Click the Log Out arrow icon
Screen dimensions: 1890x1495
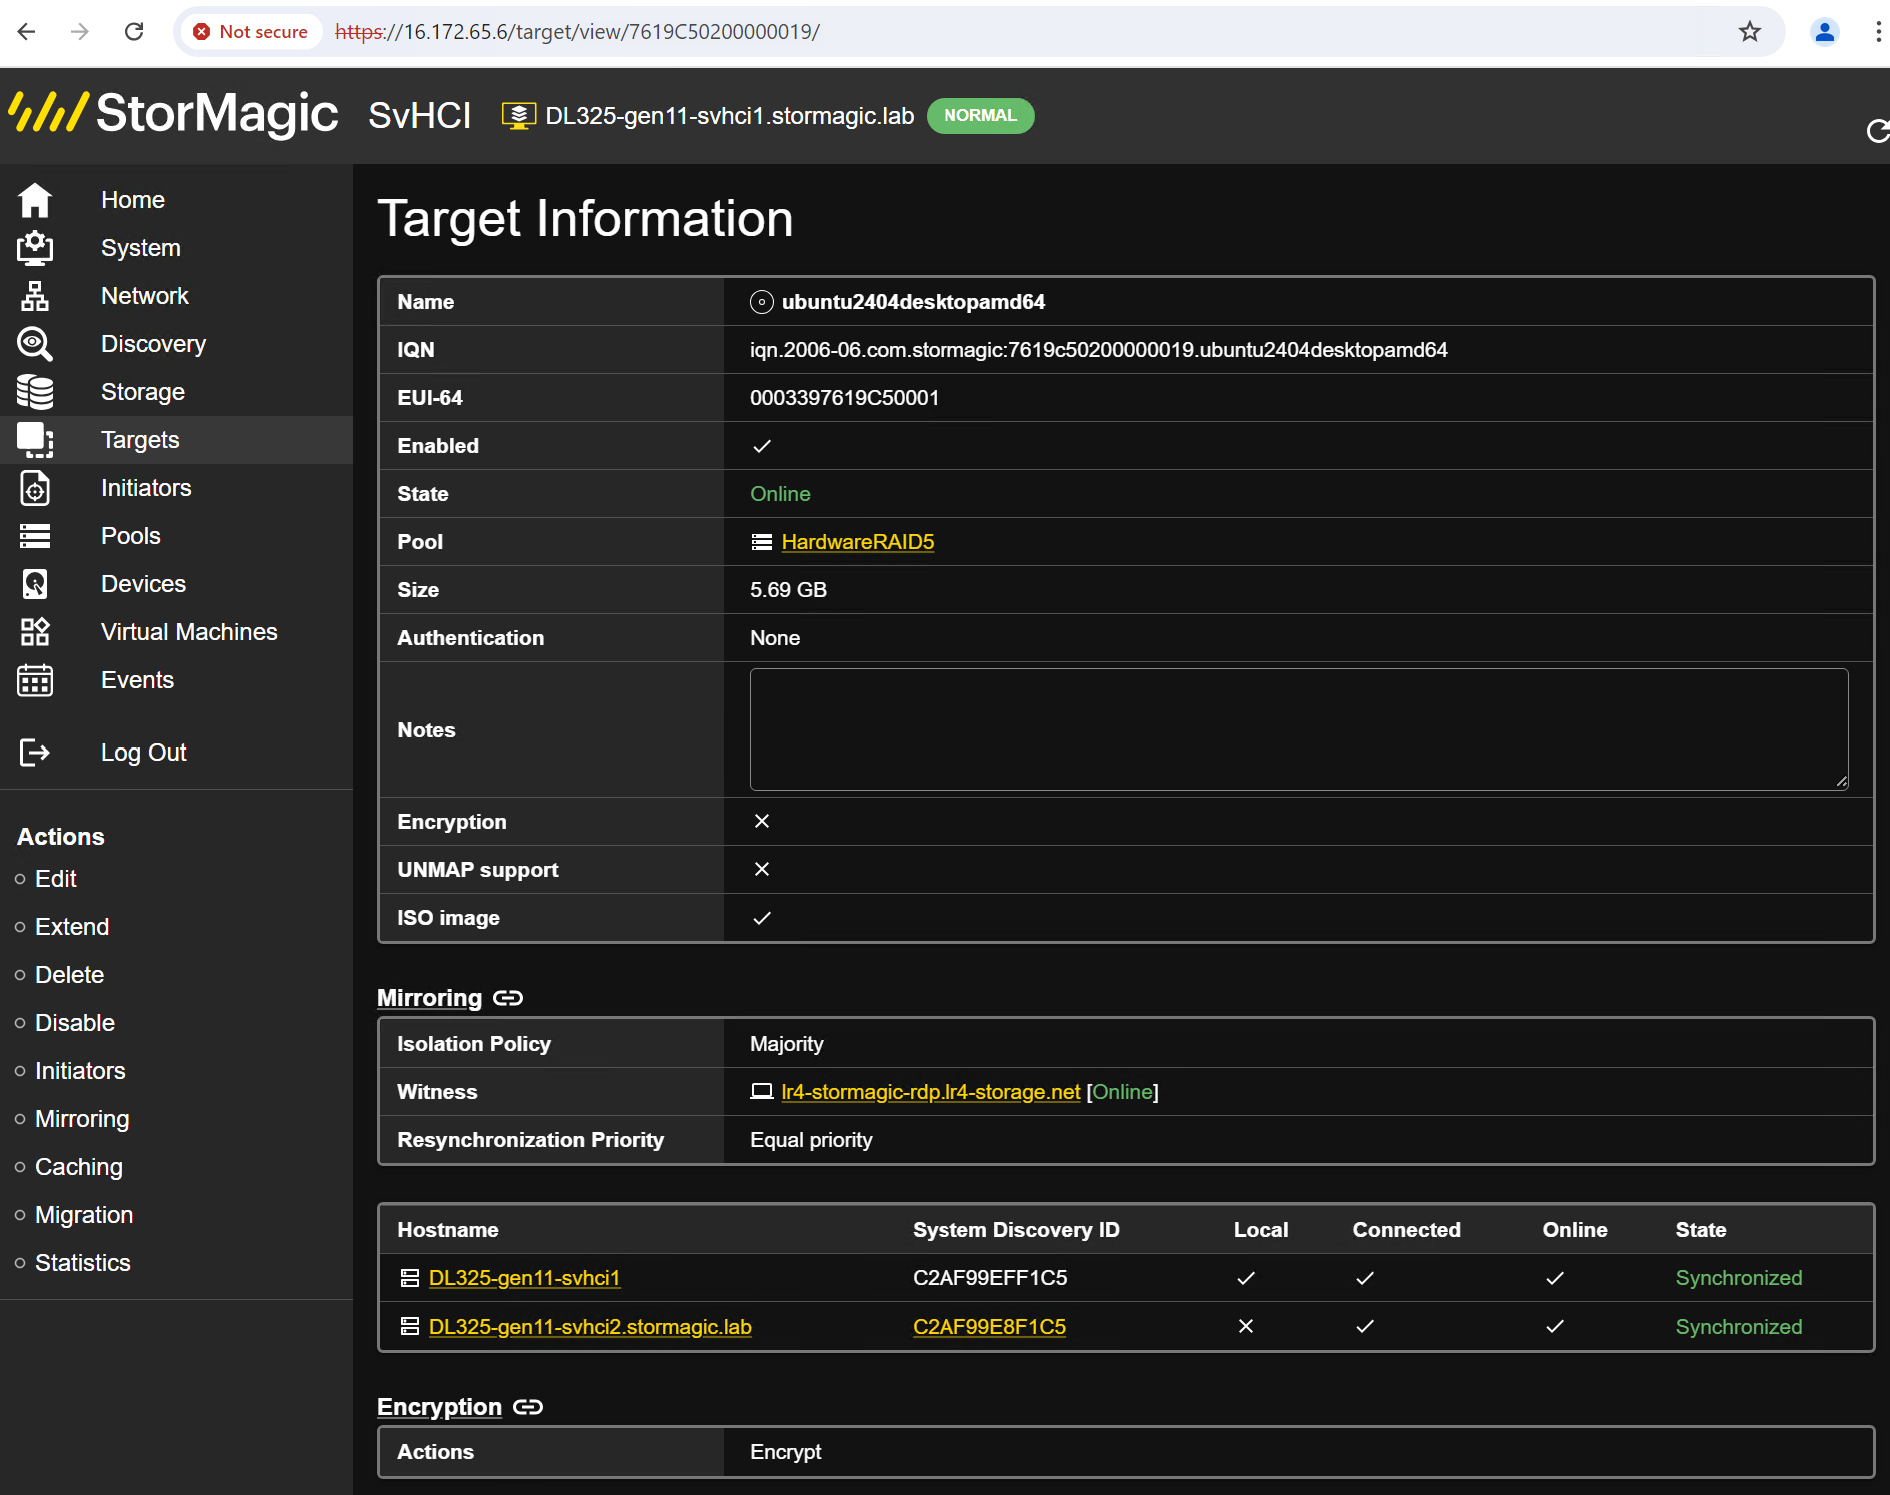click(35, 752)
